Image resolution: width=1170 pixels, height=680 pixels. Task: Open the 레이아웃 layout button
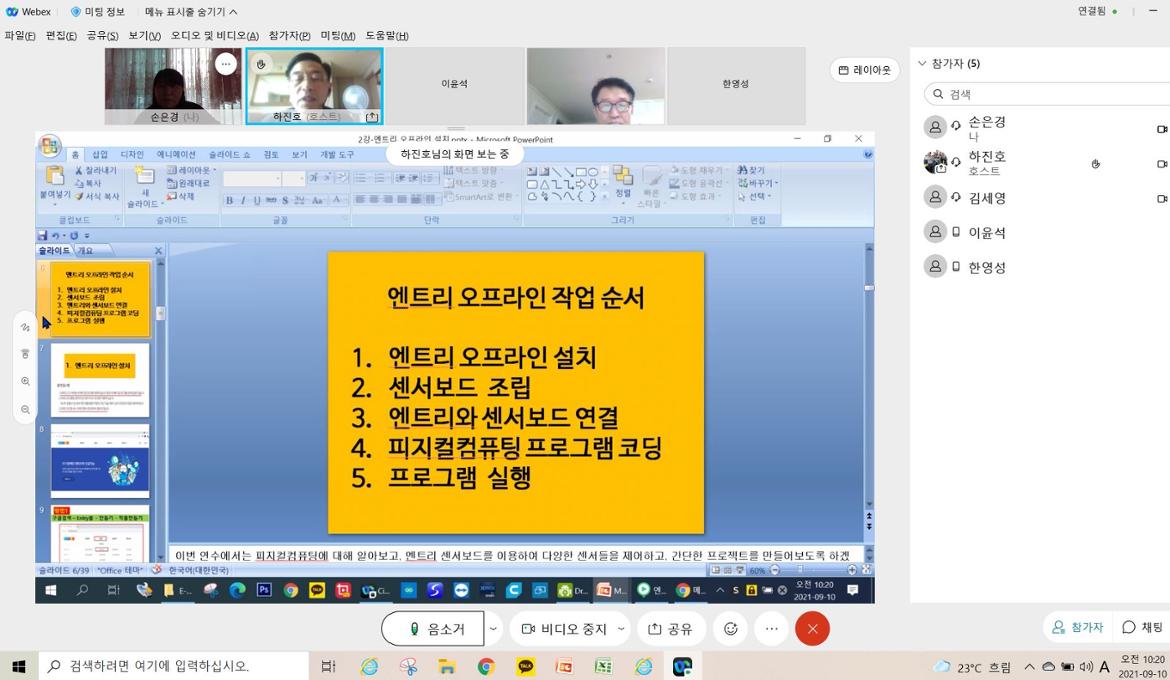tap(865, 69)
